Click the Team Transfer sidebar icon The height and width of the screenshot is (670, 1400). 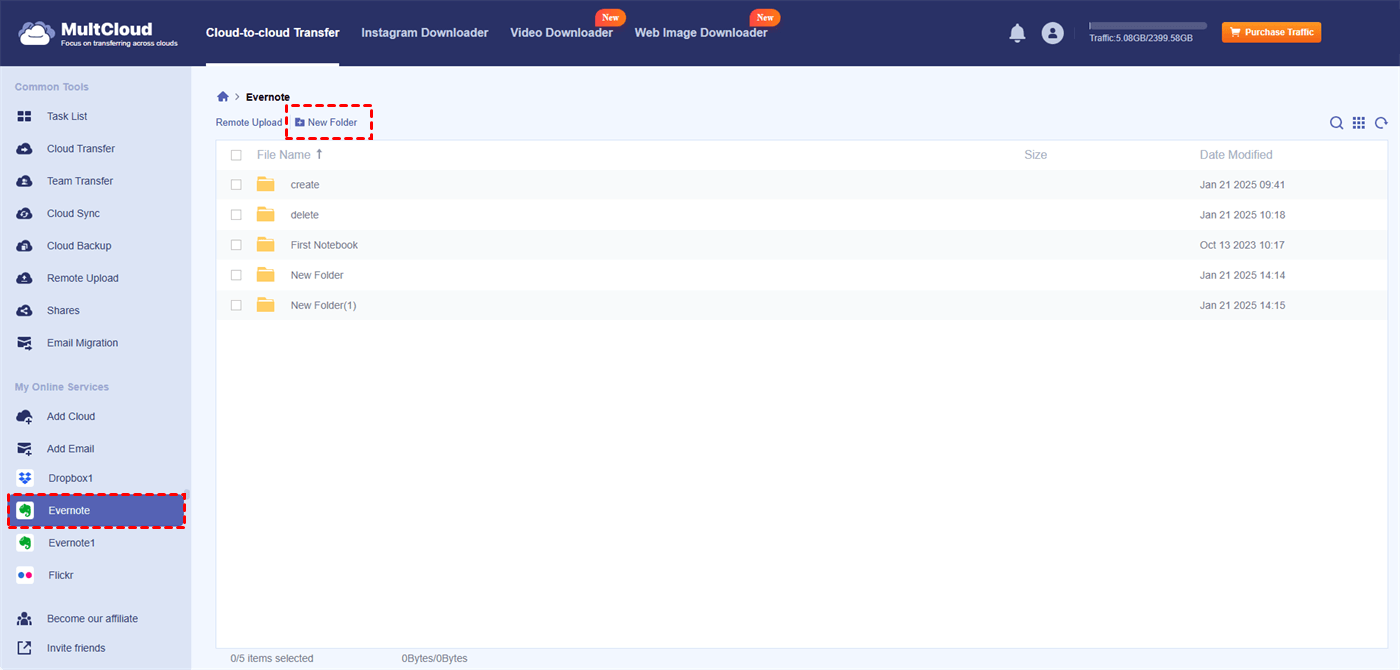point(25,181)
